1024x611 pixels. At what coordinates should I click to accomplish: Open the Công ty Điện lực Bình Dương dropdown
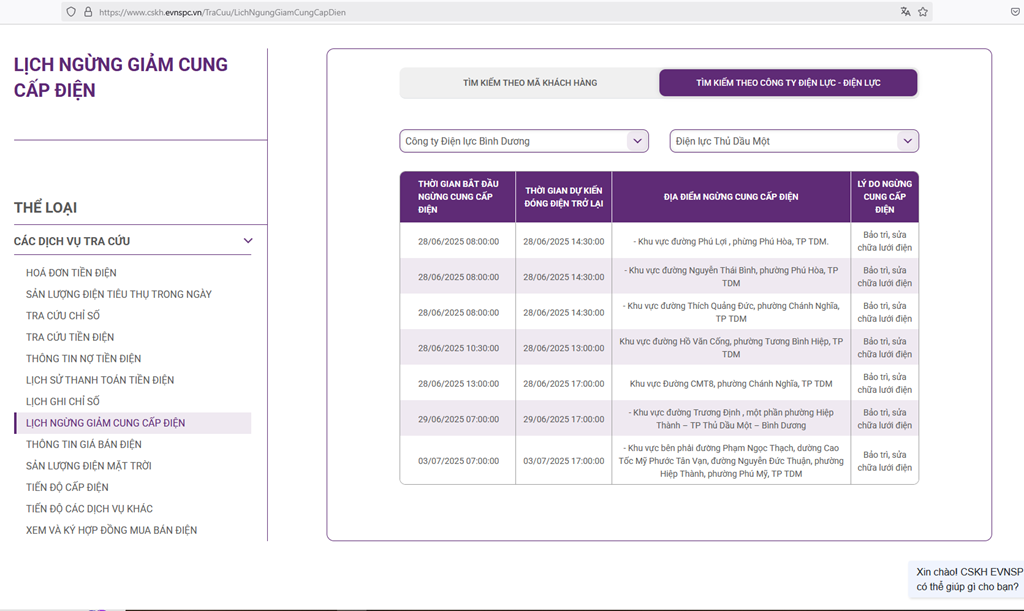[x=524, y=141]
